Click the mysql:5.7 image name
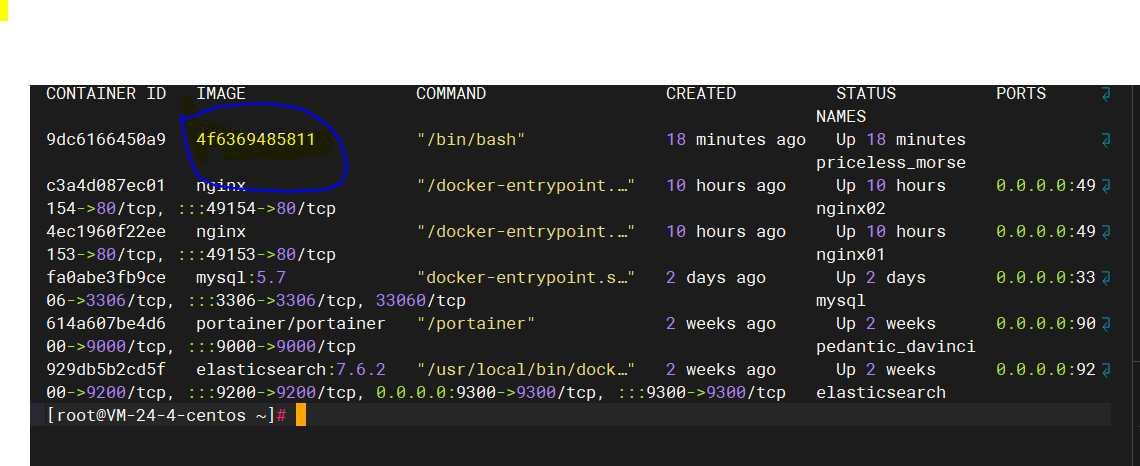 241,278
